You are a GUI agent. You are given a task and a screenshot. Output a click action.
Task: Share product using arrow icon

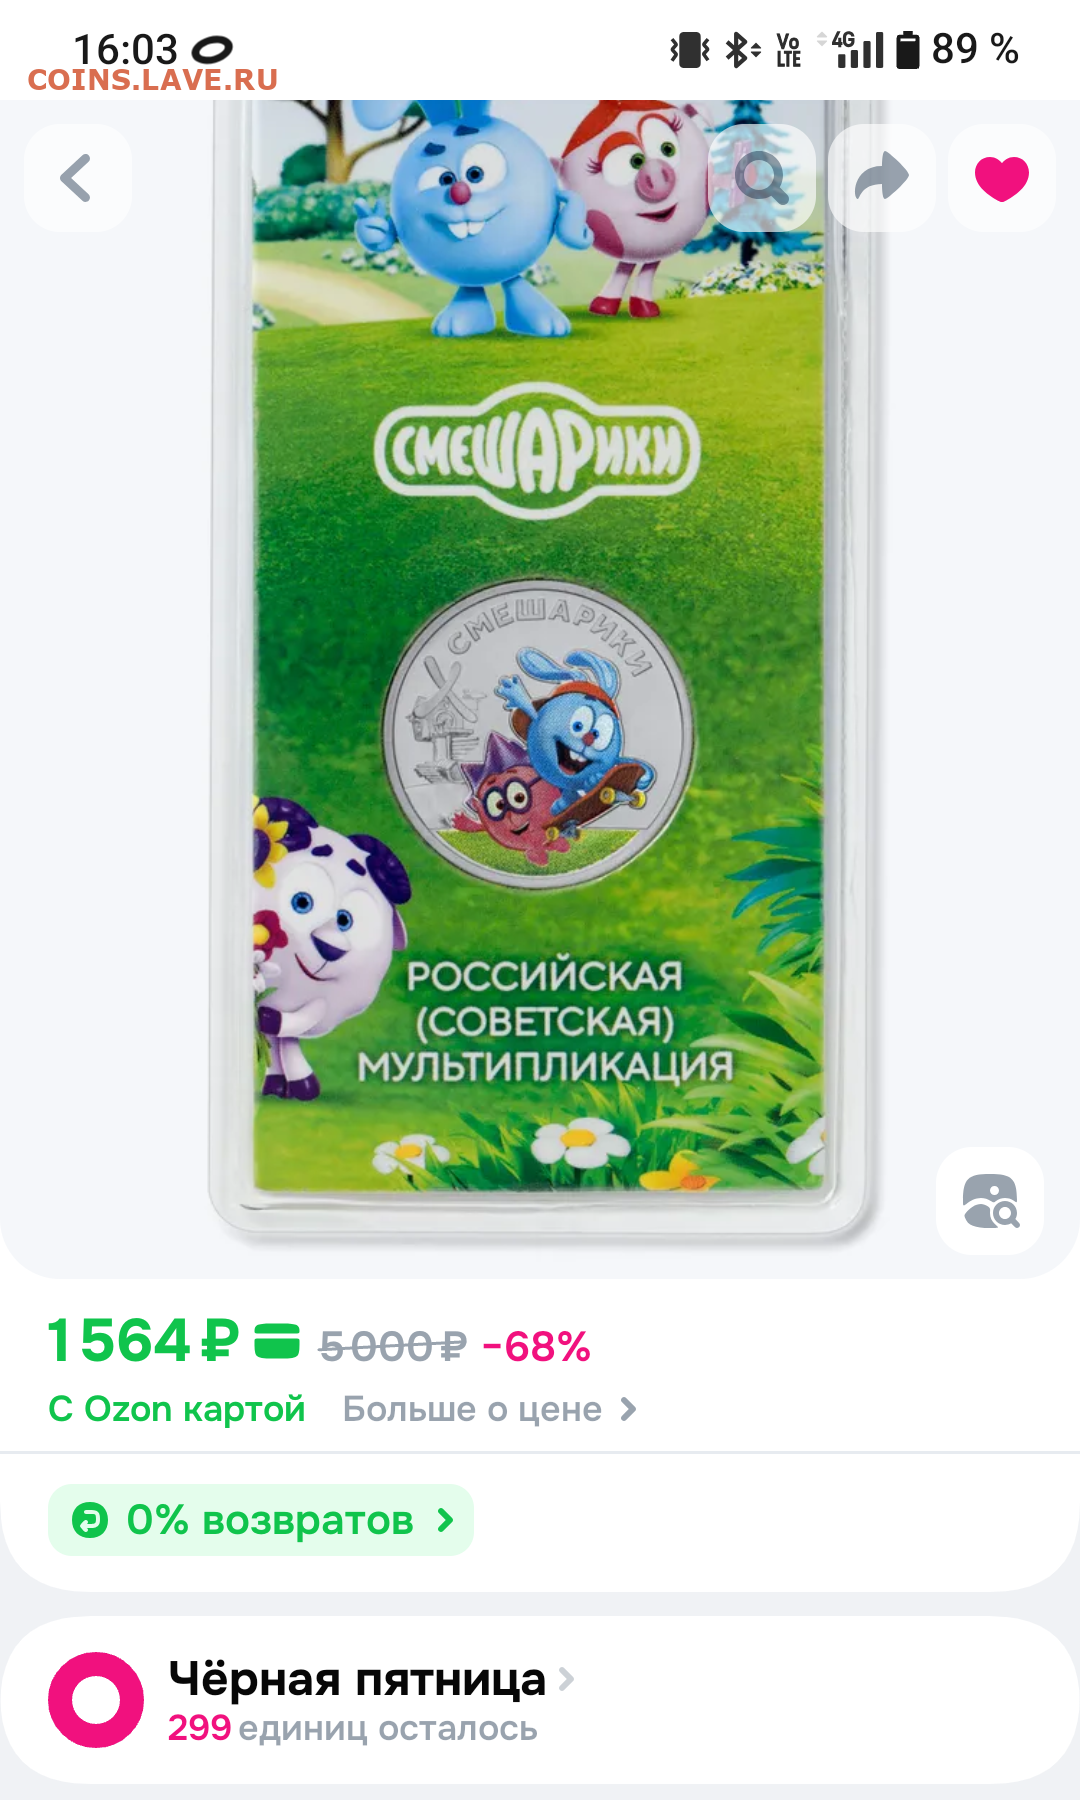coord(882,178)
